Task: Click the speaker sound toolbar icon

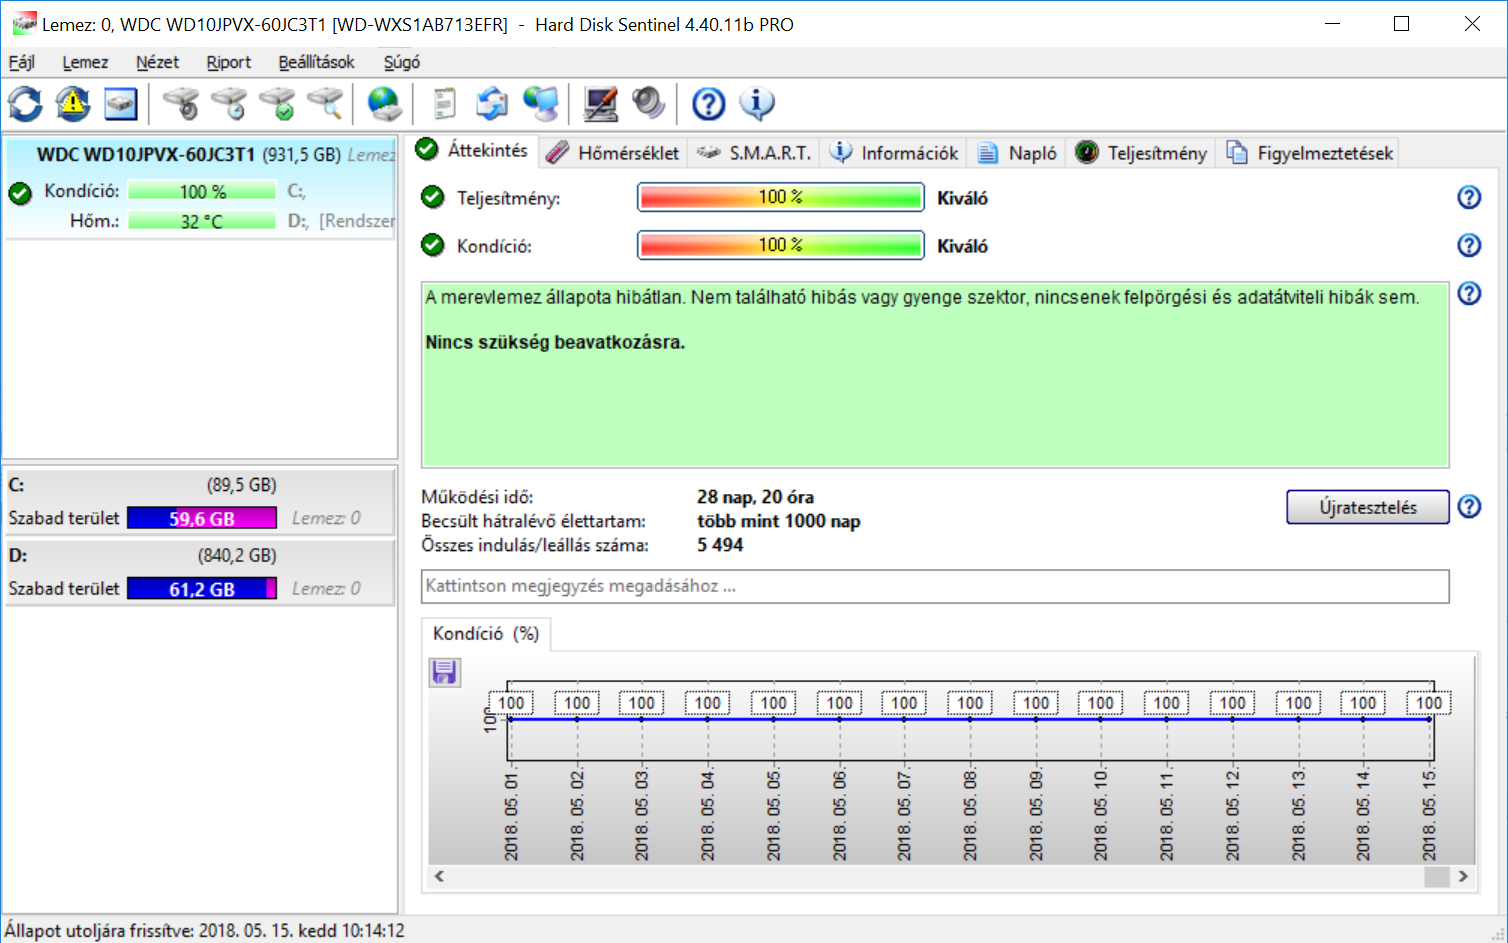Action: pyautogui.click(x=648, y=103)
